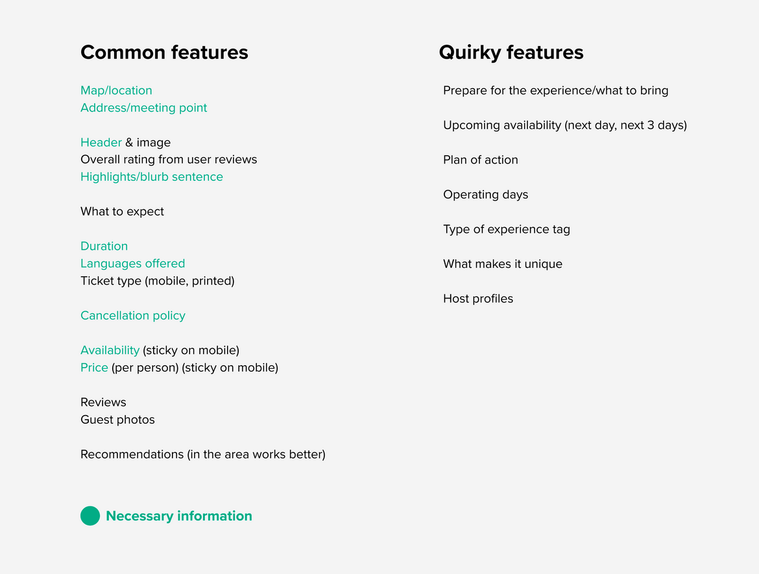Click the green Price word
The image size is (759, 574).
click(94, 367)
